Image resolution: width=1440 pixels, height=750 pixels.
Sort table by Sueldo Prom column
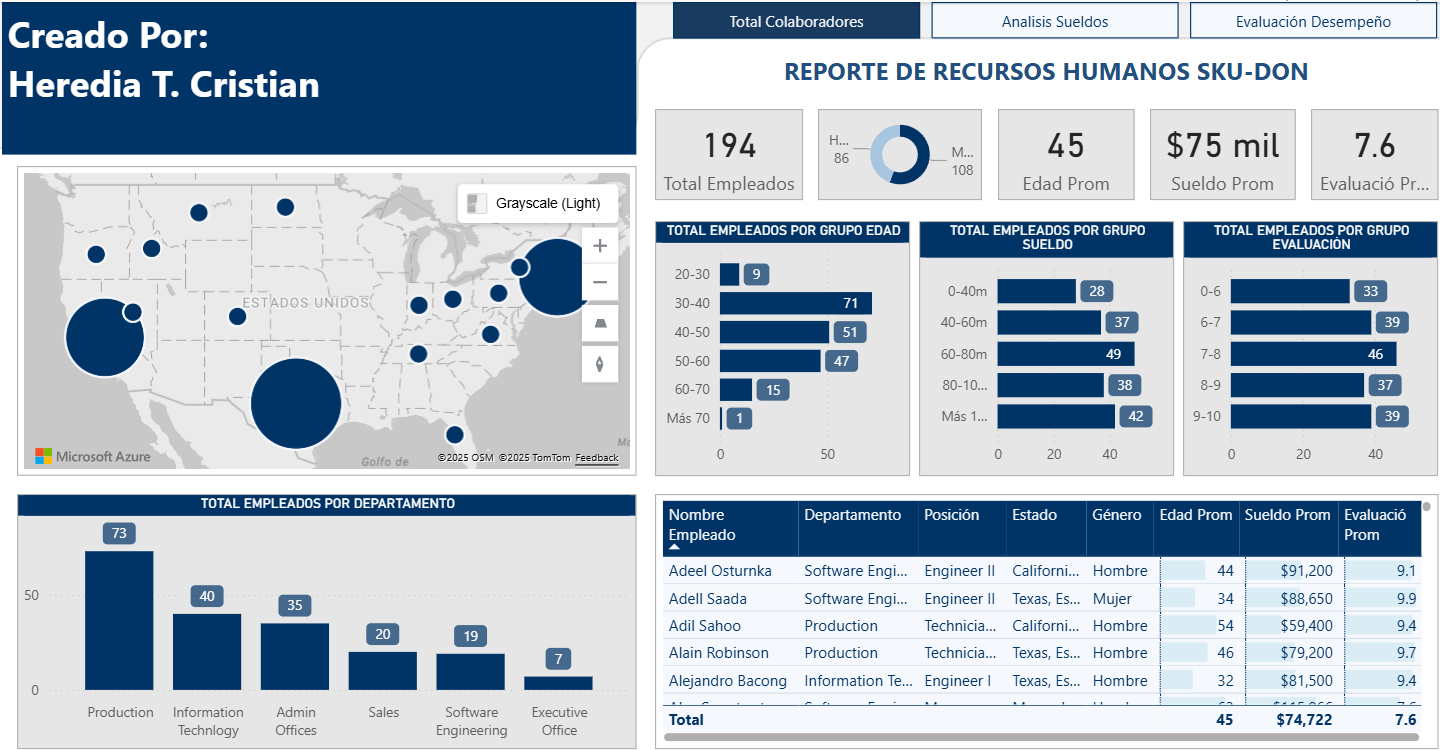coord(1287,515)
